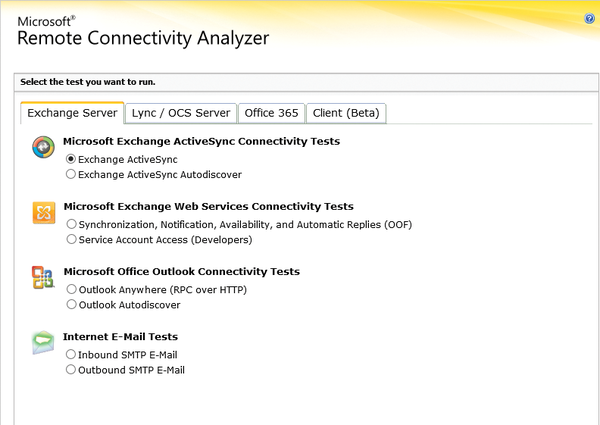Choose Outbound SMTP E-Mail test
This screenshot has height=425, width=600.
click(70, 369)
